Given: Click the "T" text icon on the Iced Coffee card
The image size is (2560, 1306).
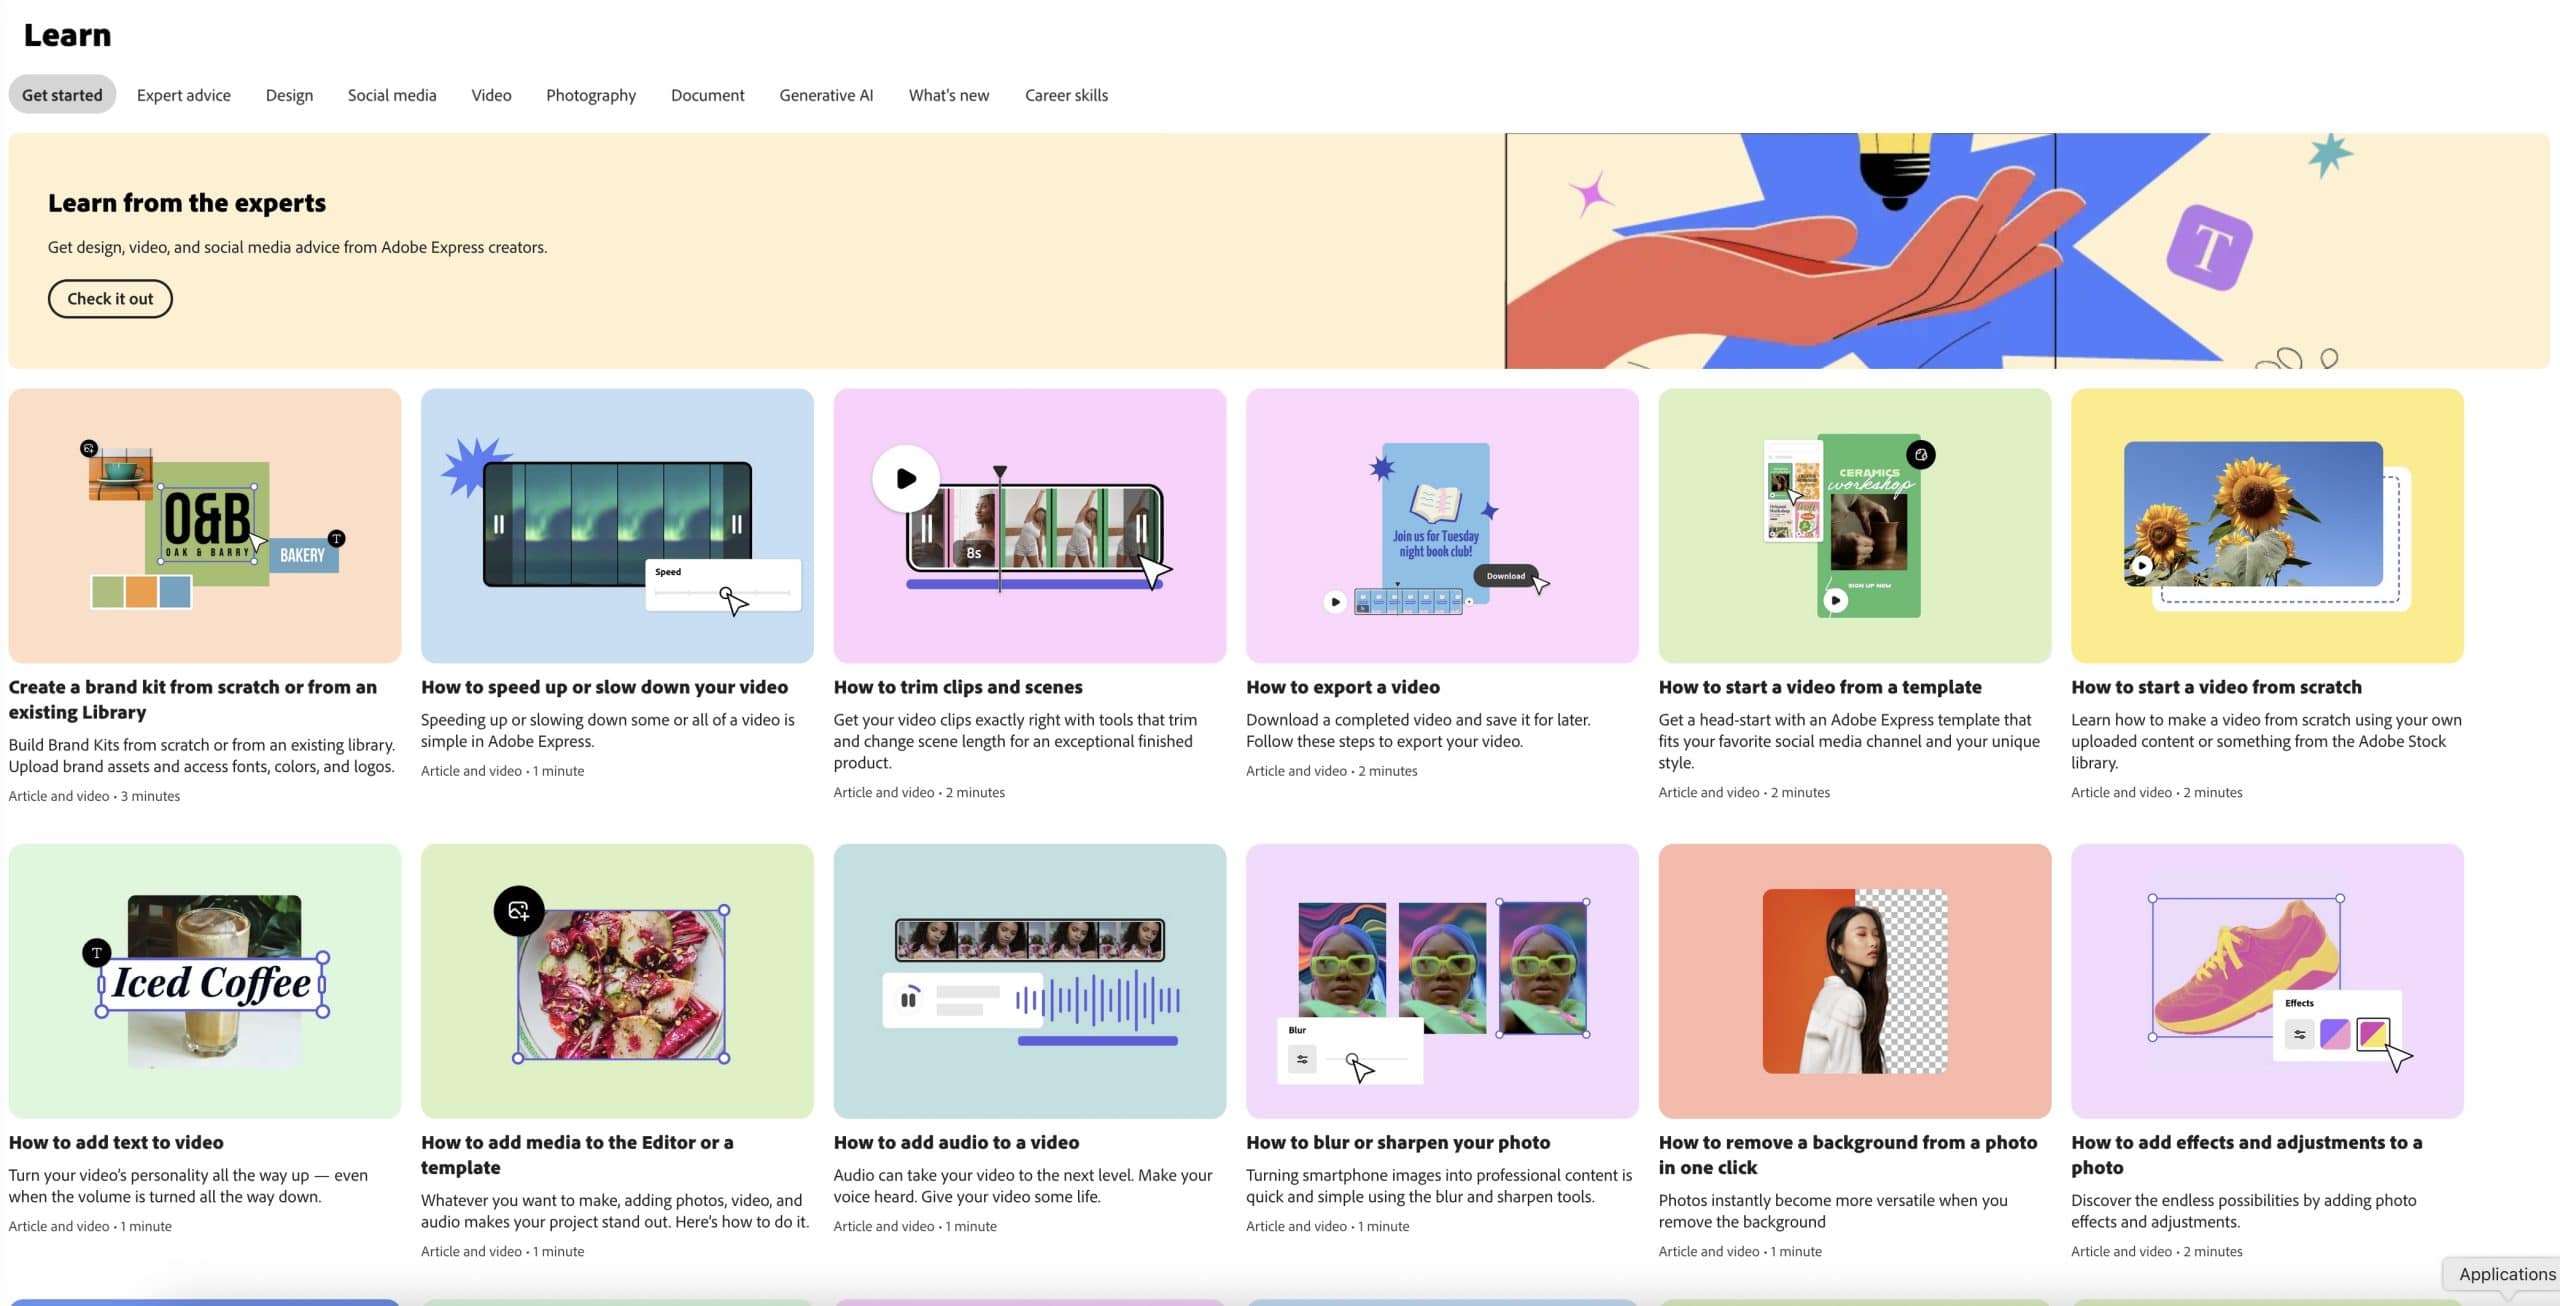Looking at the screenshot, I should click(96, 953).
